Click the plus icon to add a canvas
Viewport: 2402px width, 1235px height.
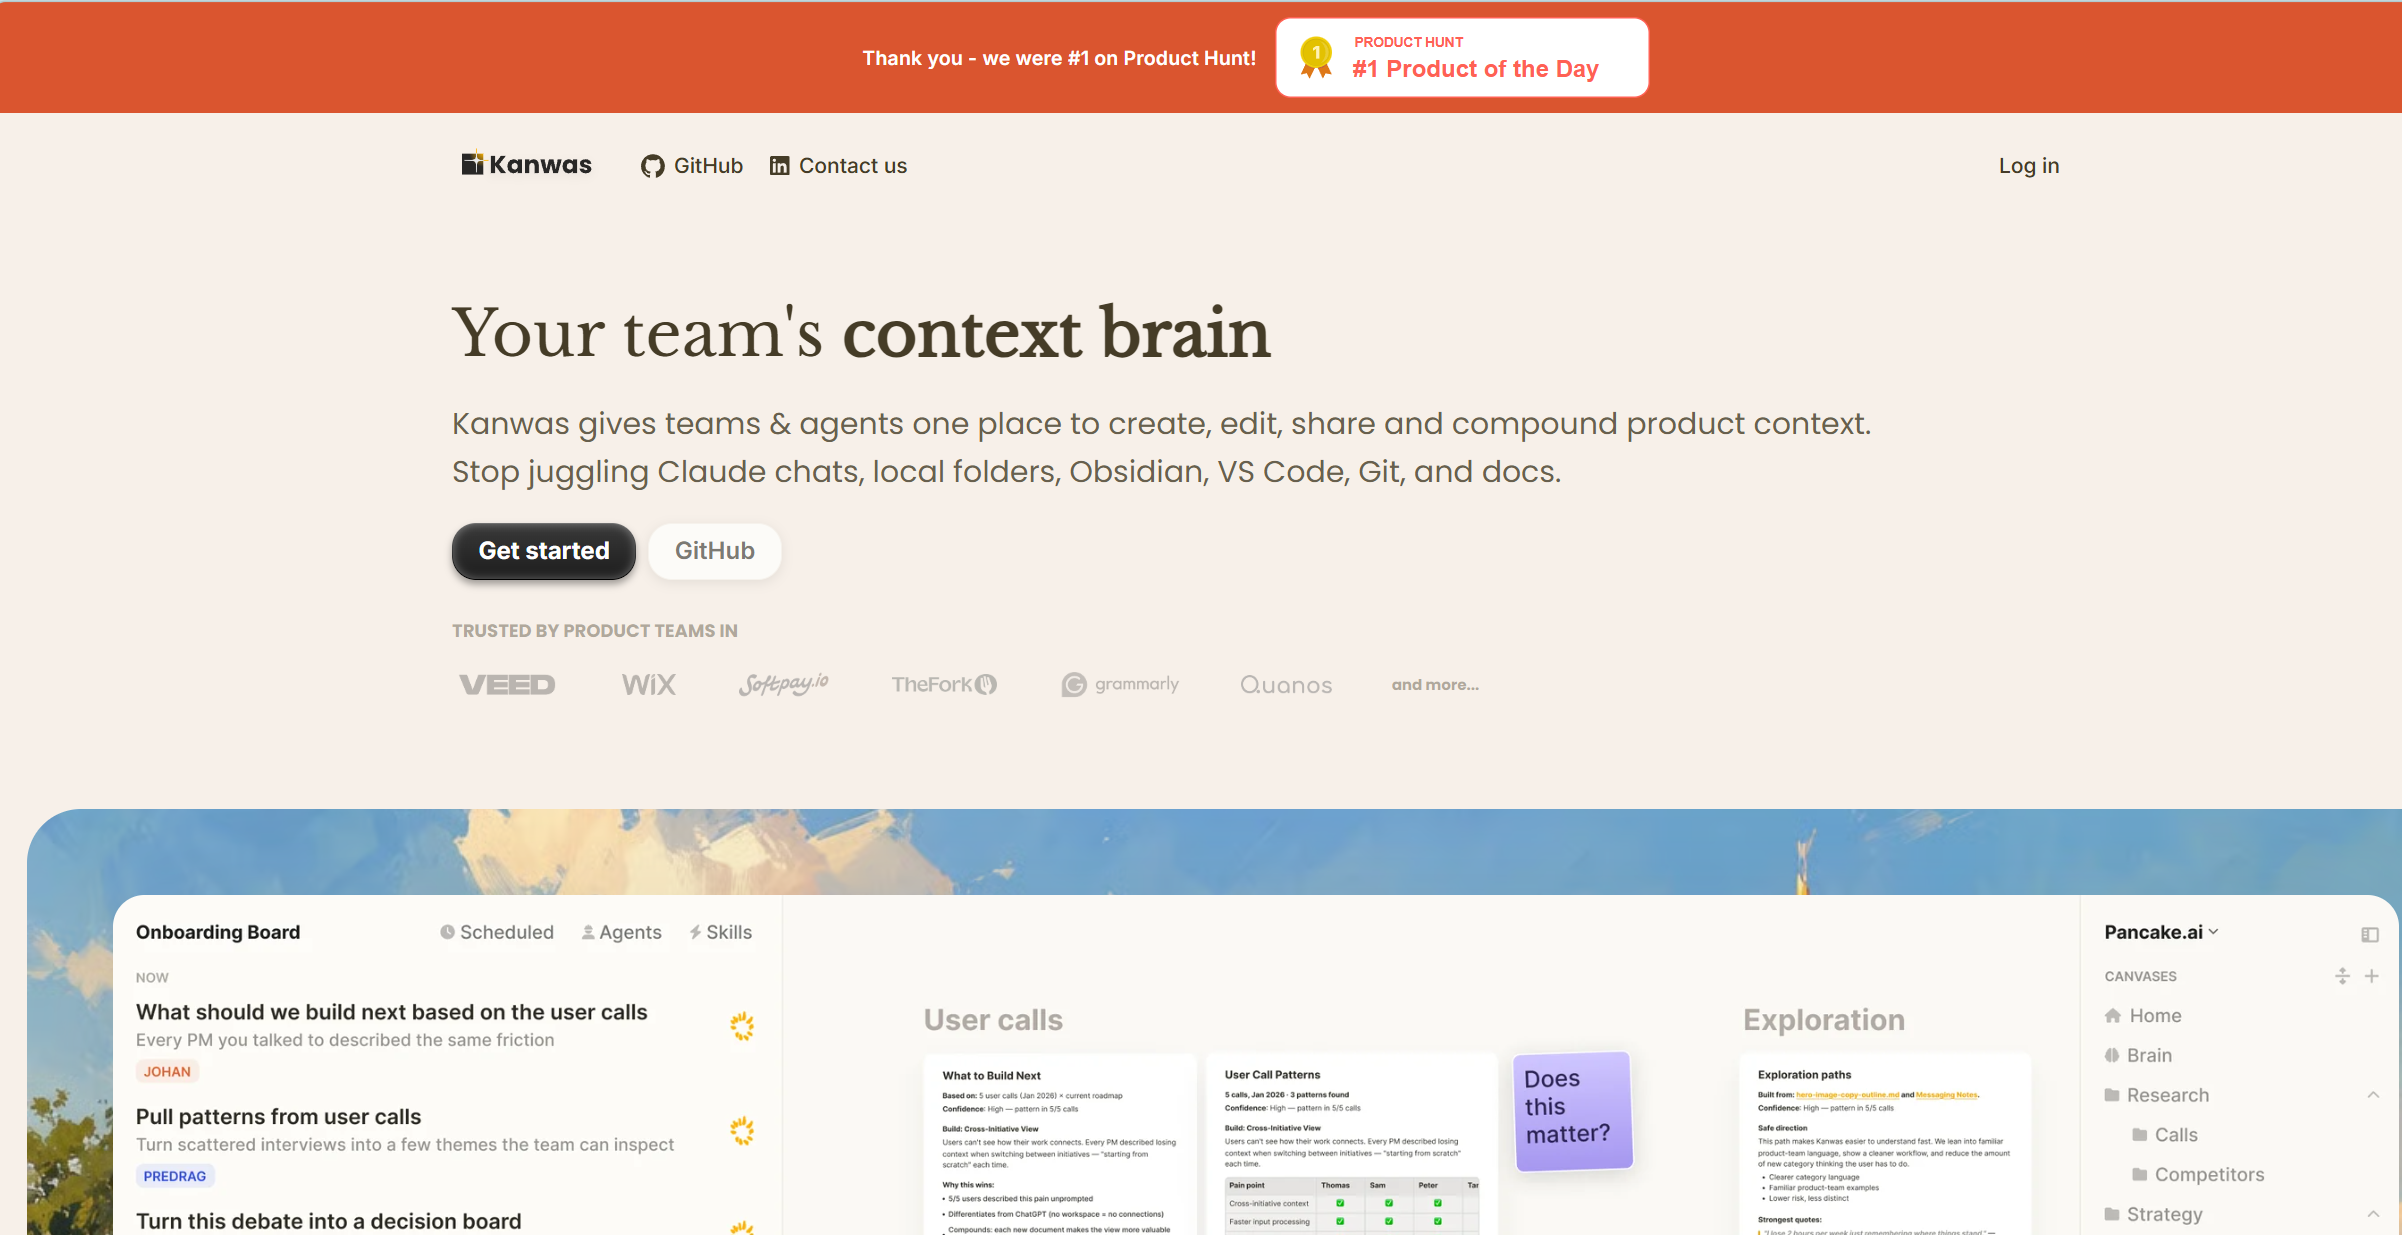2372,976
